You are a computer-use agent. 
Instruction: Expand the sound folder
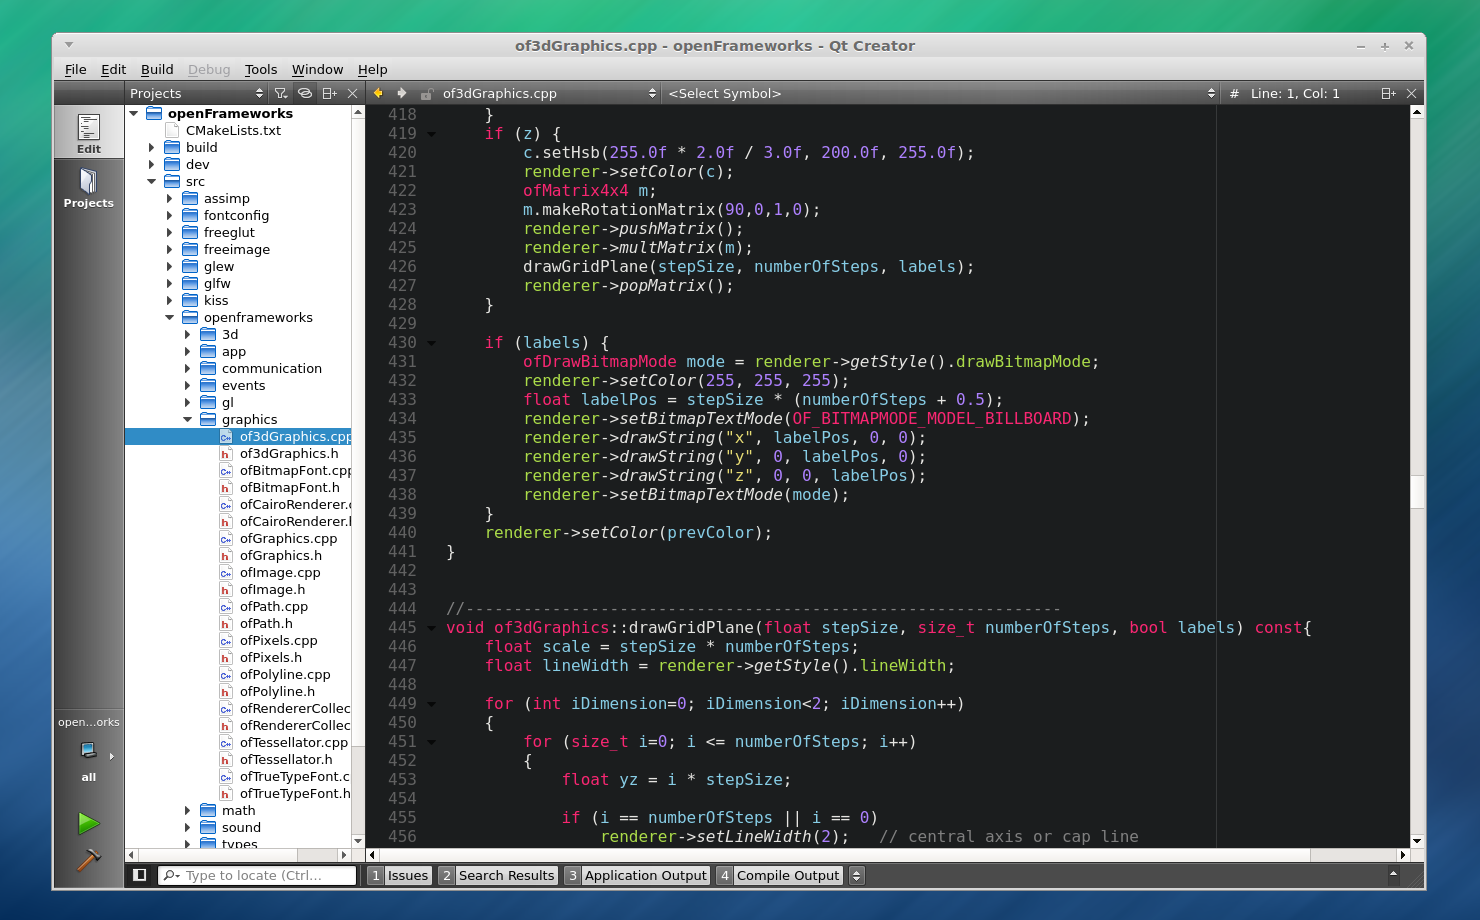188,828
